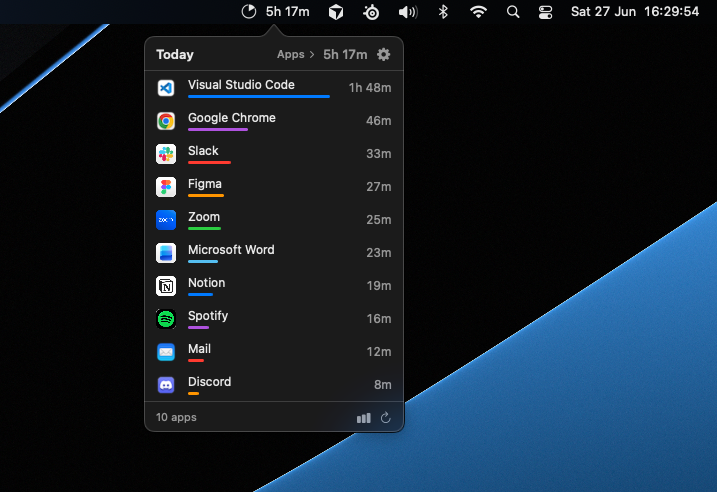This screenshot has height=492, width=717.
Task: Click the 3D box icon in menu bar
Action: pyautogui.click(x=336, y=12)
